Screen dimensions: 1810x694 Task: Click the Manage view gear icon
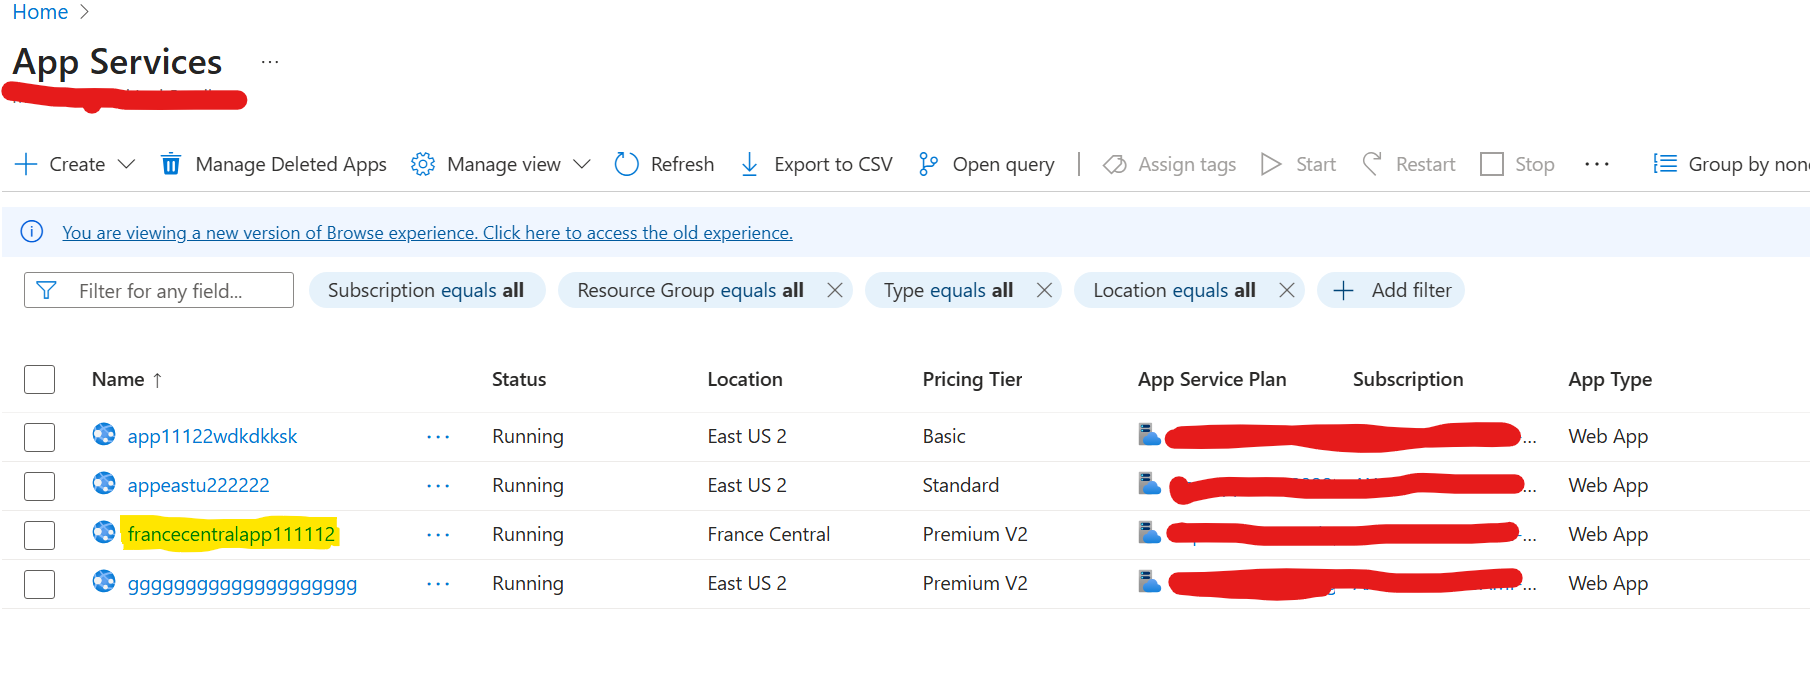(x=423, y=164)
